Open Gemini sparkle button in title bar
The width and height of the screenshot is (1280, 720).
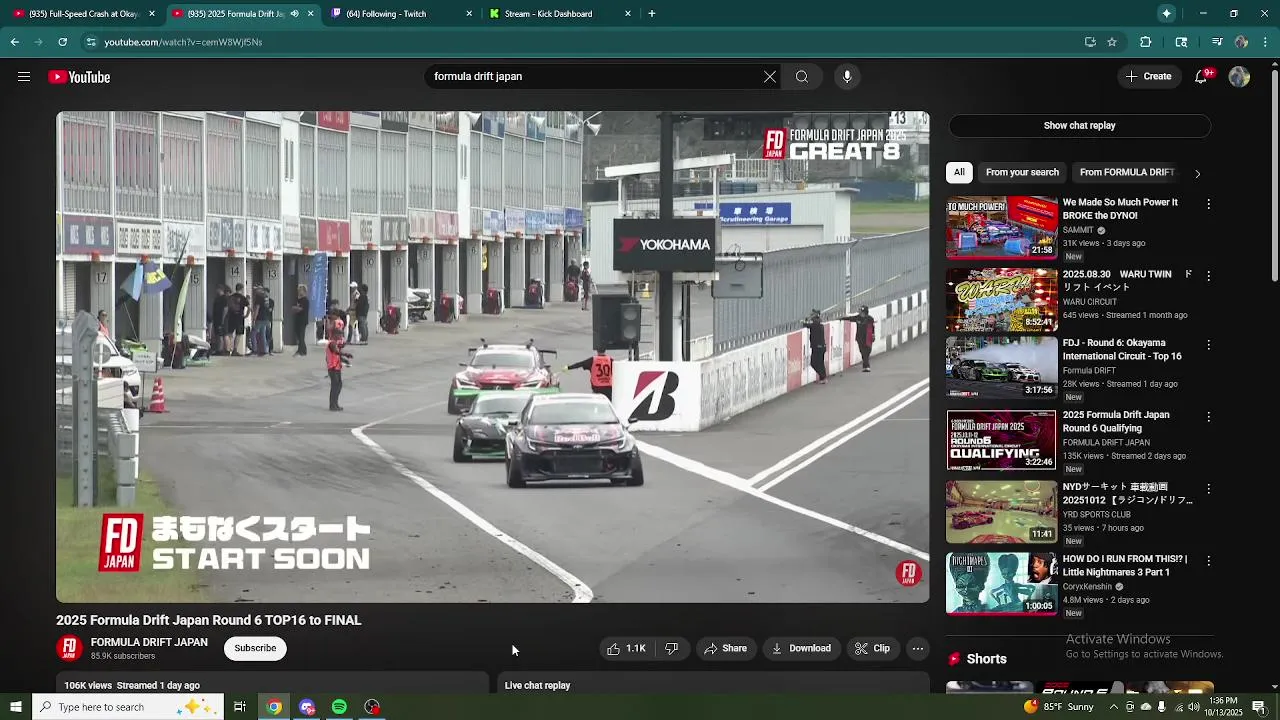click(x=1167, y=13)
